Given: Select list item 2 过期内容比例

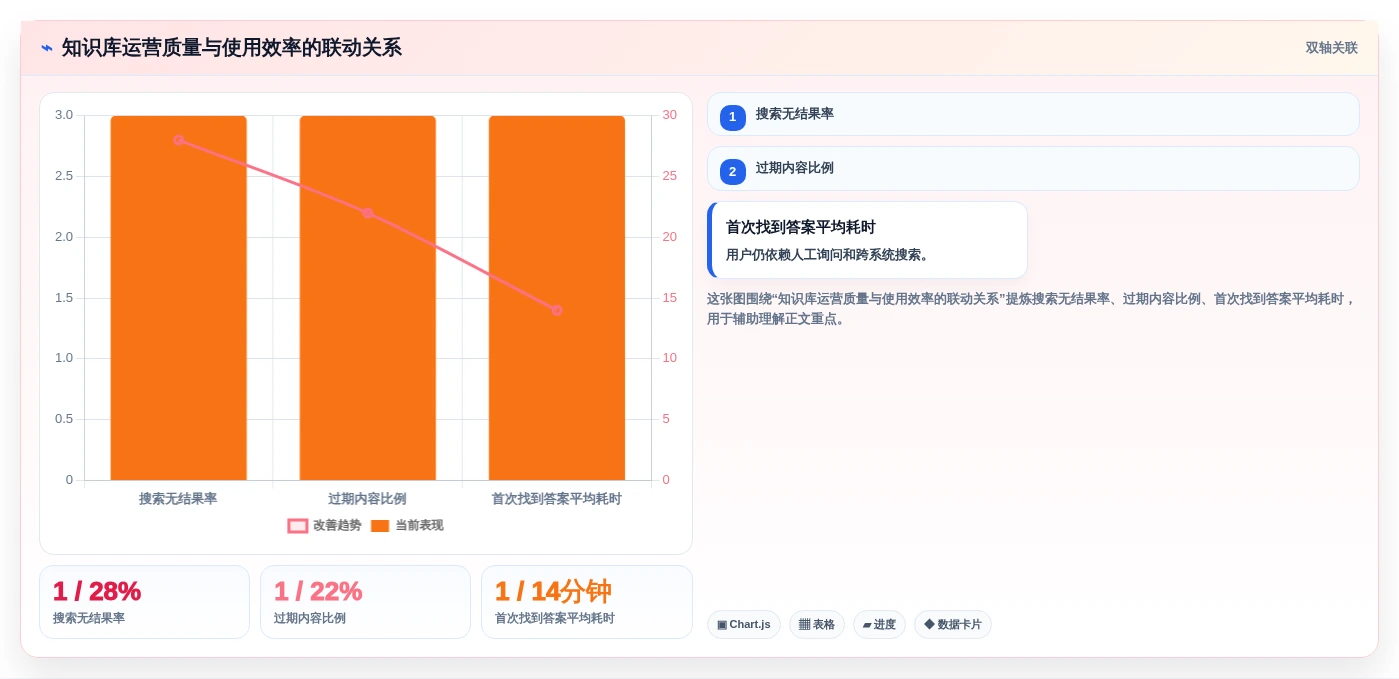Looking at the screenshot, I should coord(1033,169).
